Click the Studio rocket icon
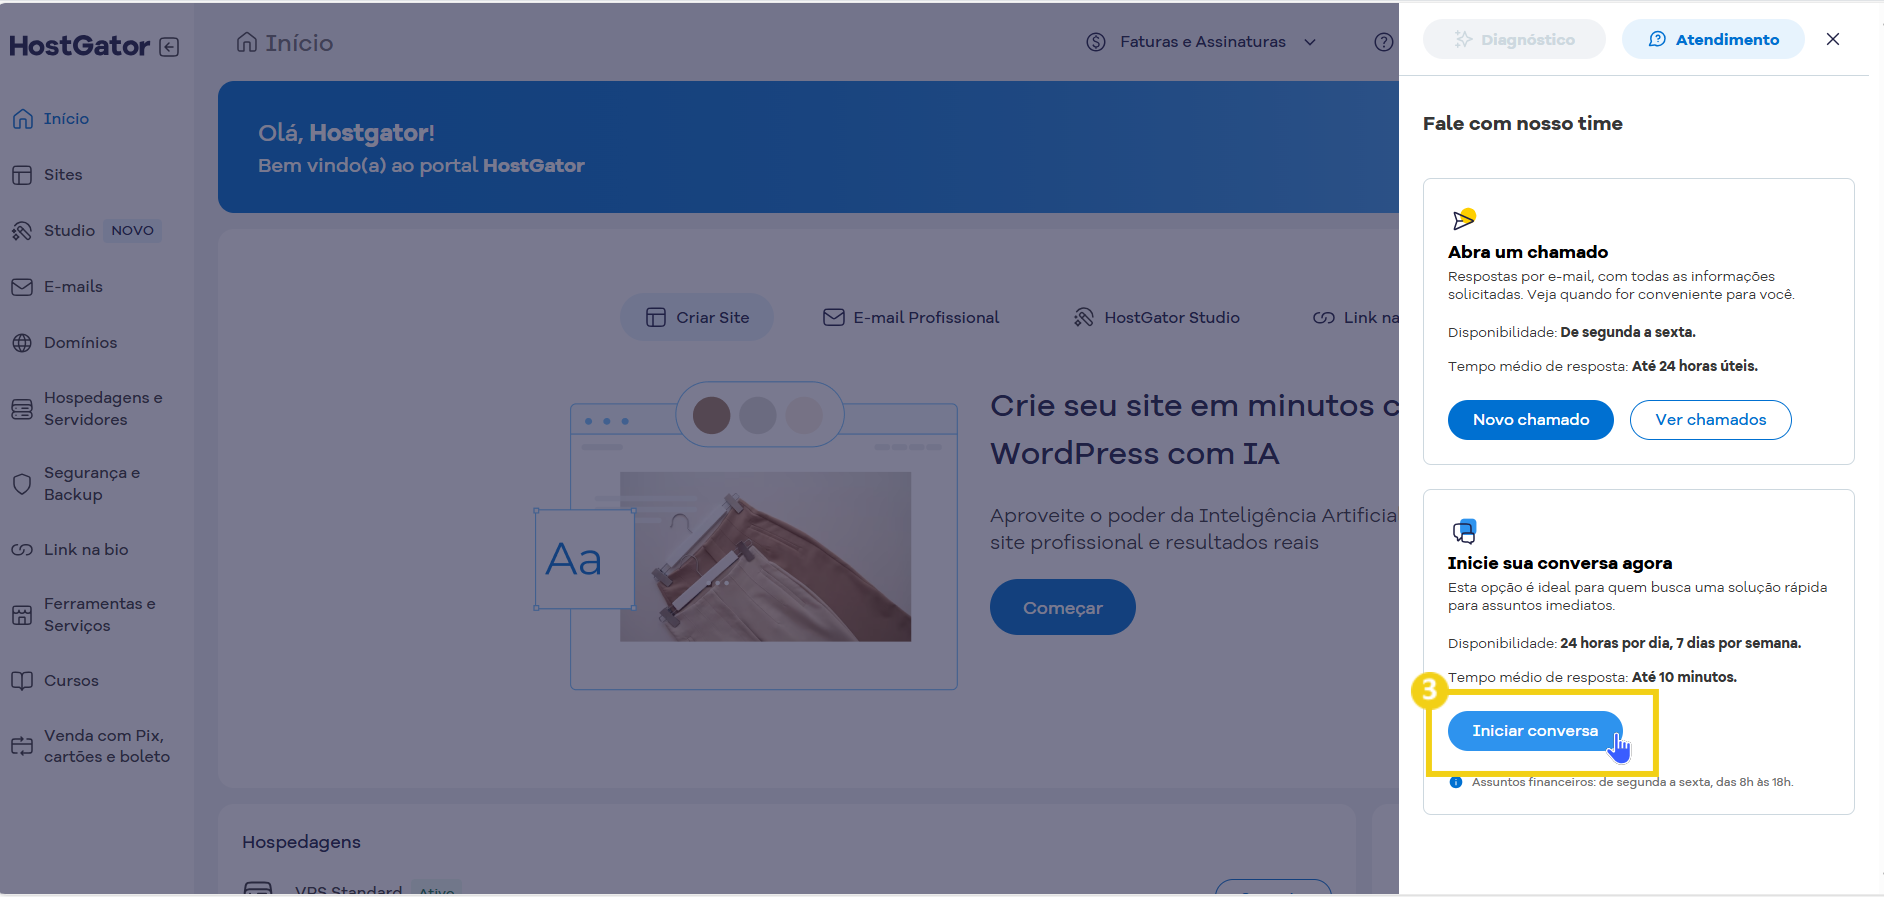The image size is (1884, 897). (x=22, y=231)
